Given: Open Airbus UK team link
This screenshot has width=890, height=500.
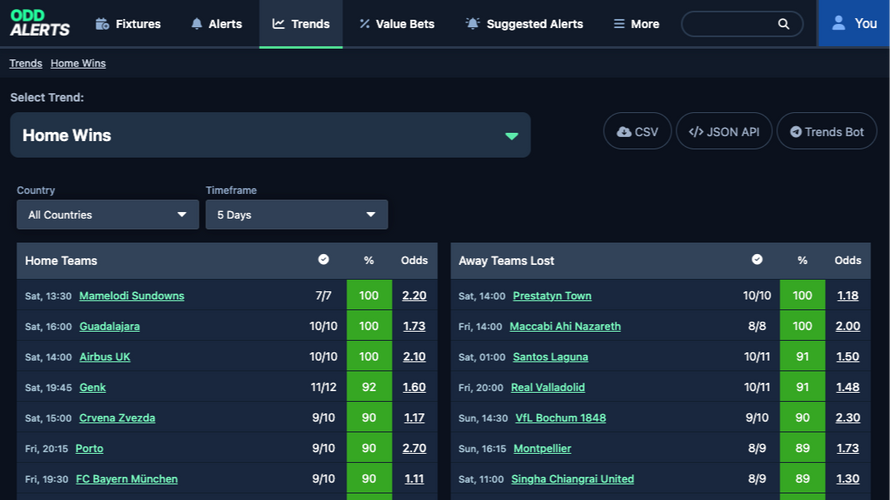Looking at the screenshot, I should pyautogui.click(x=104, y=357).
